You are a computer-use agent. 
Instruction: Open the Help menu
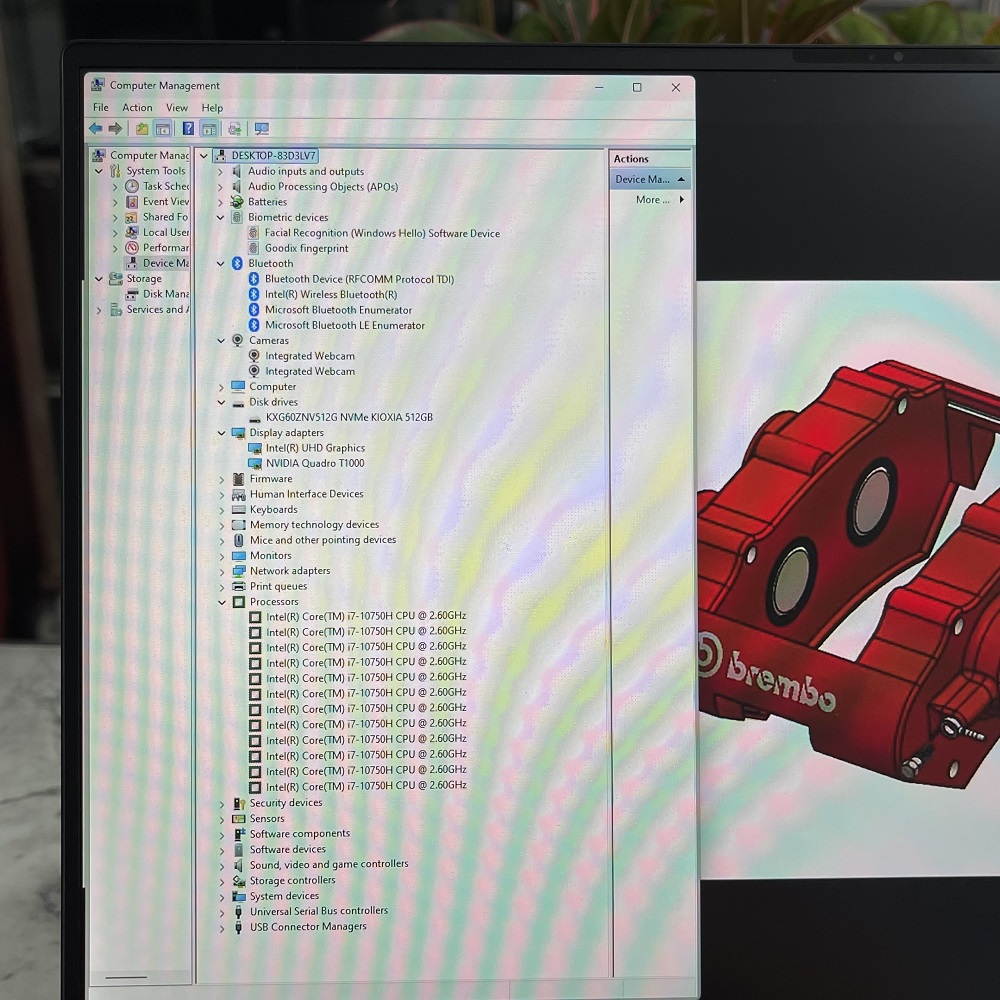[x=212, y=108]
